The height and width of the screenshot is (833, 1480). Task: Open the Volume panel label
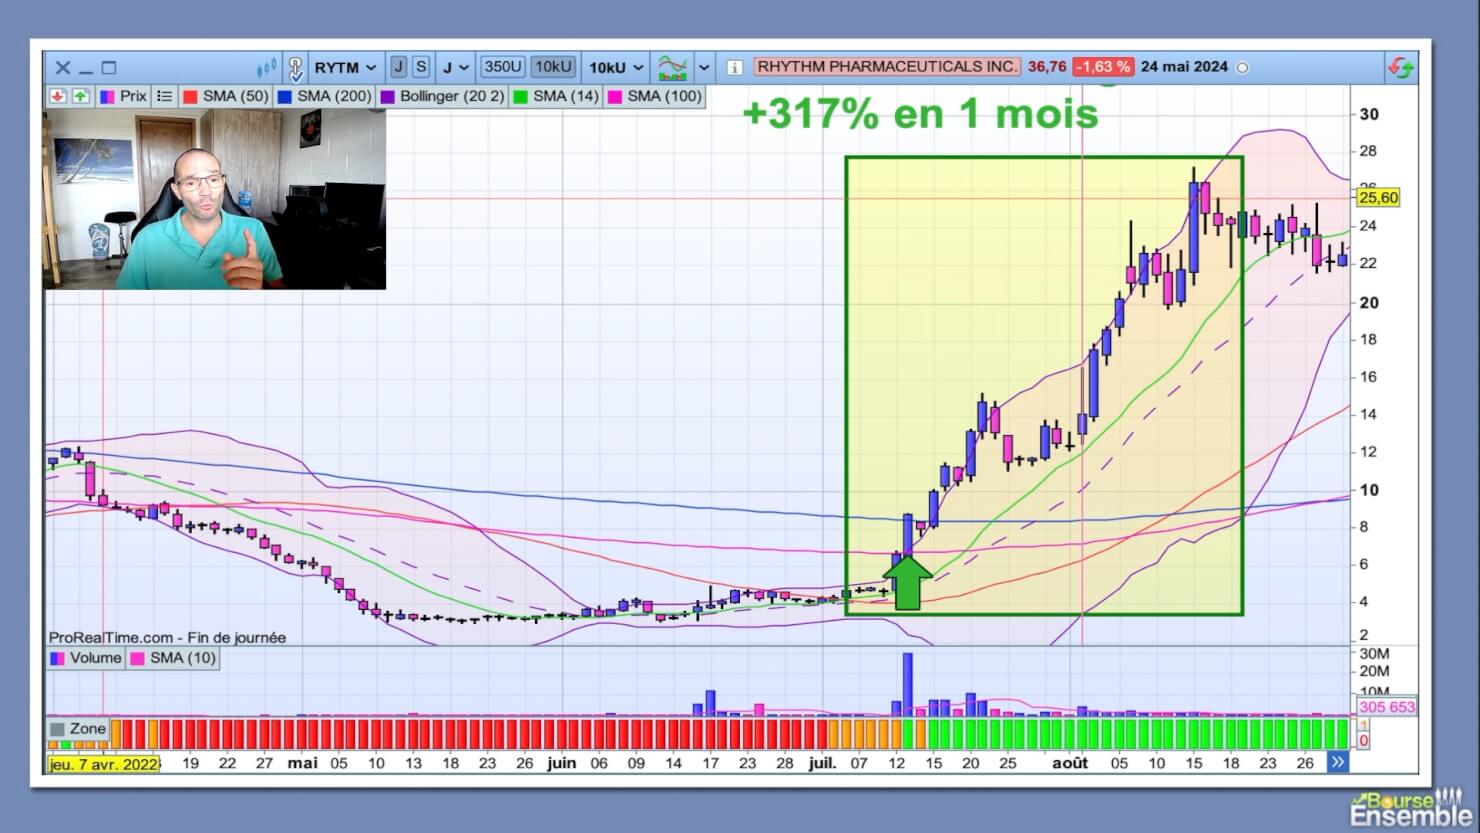pyautogui.click(x=85, y=658)
